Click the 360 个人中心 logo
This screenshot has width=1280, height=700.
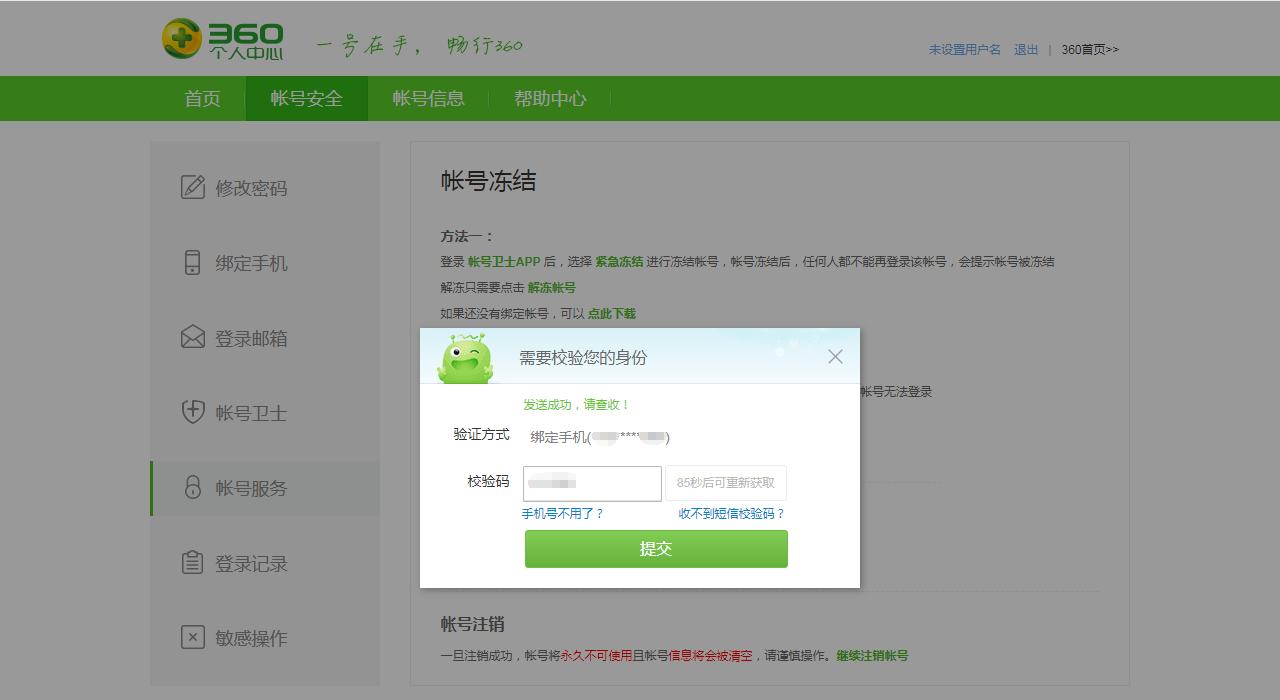click(225, 37)
